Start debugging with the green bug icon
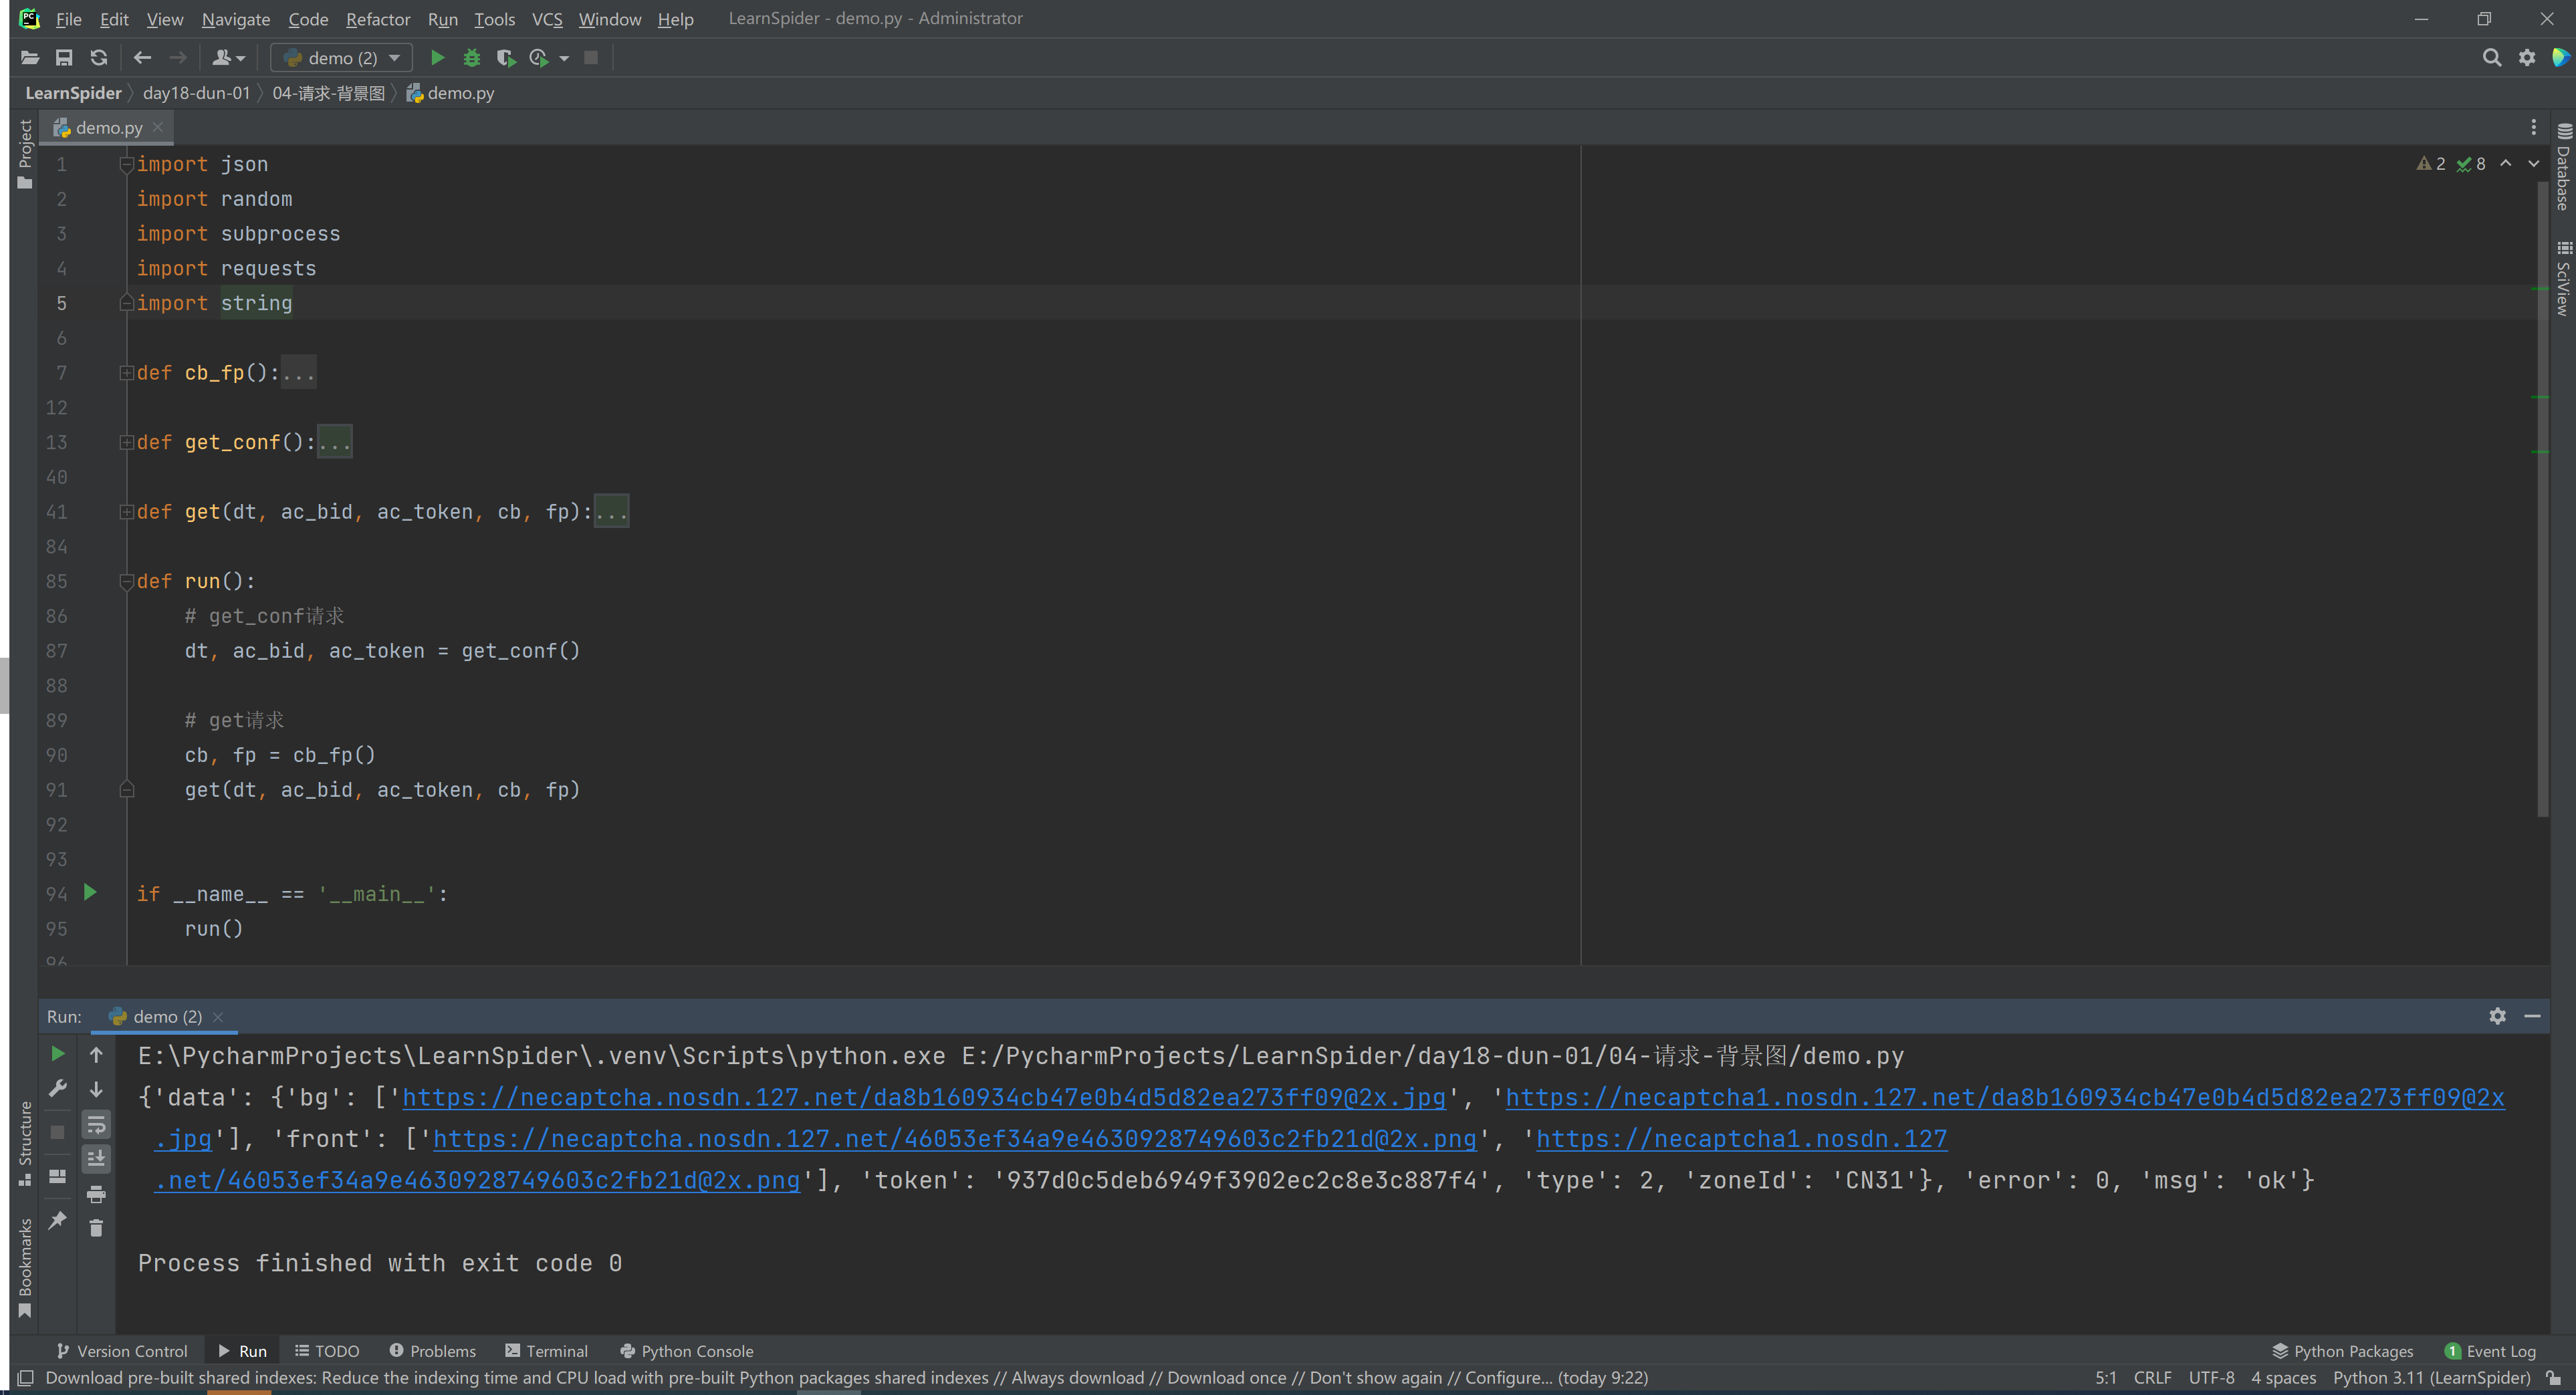The height and width of the screenshot is (1395, 2576). [471, 58]
